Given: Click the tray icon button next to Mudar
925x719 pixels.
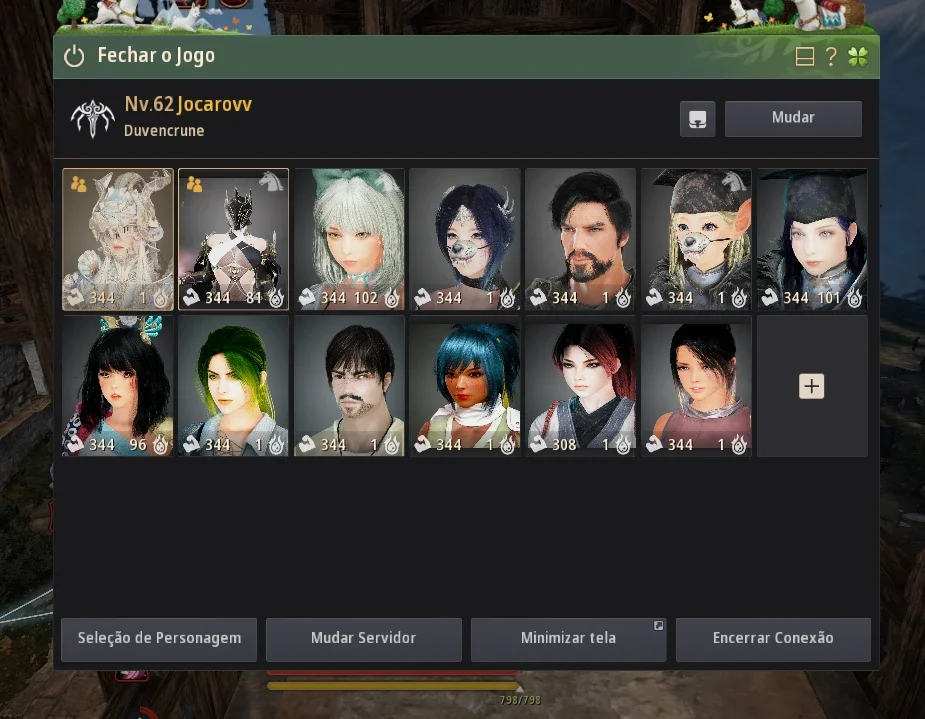Looking at the screenshot, I should (x=697, y=119).
